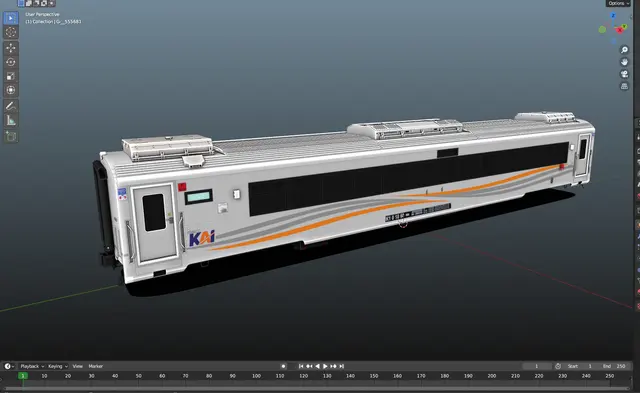The height and width of the screenshot is (393, 640).
Task: Click the viewport zoom magnifier icon
Action: (624, 50)
